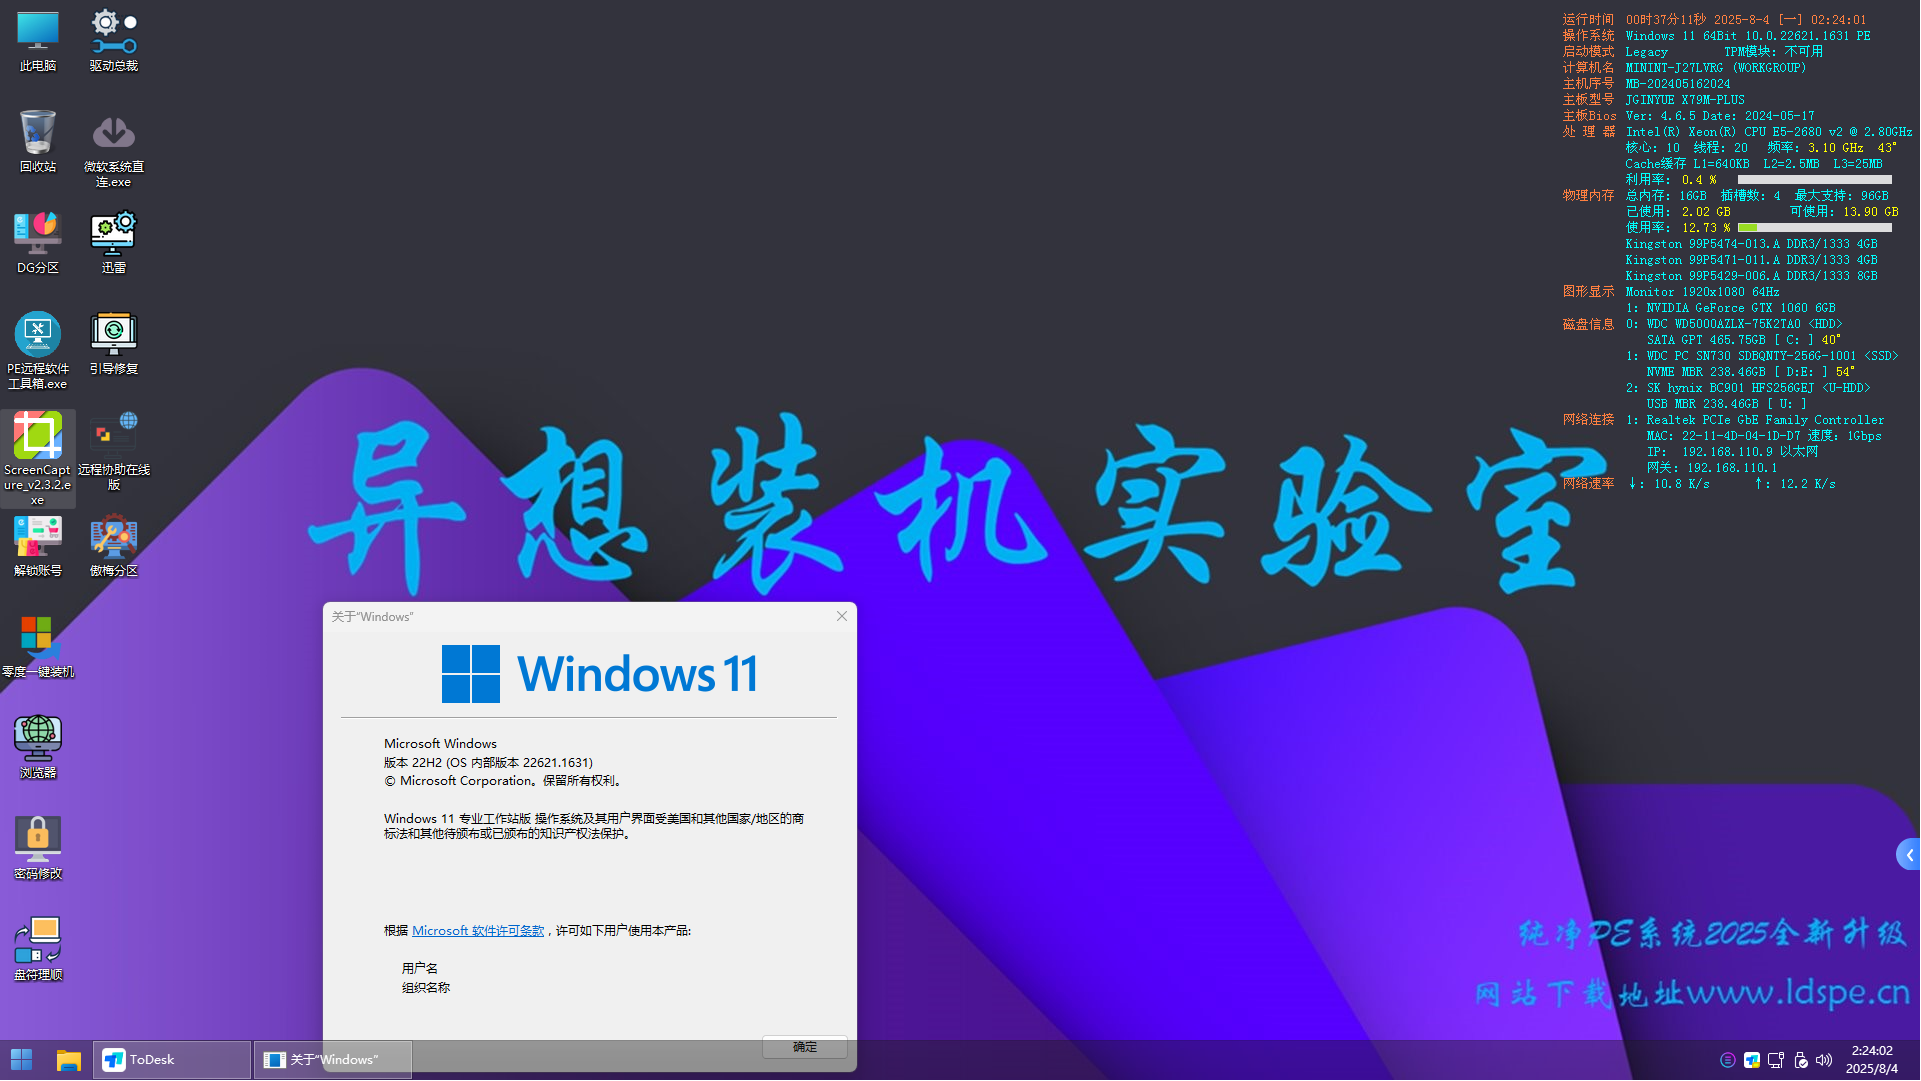Image resolution: width=1921 pixels, height=1081 pixels.
Task: Click the safely remove USB tray icon
Action: [x=1800, y=1060]
